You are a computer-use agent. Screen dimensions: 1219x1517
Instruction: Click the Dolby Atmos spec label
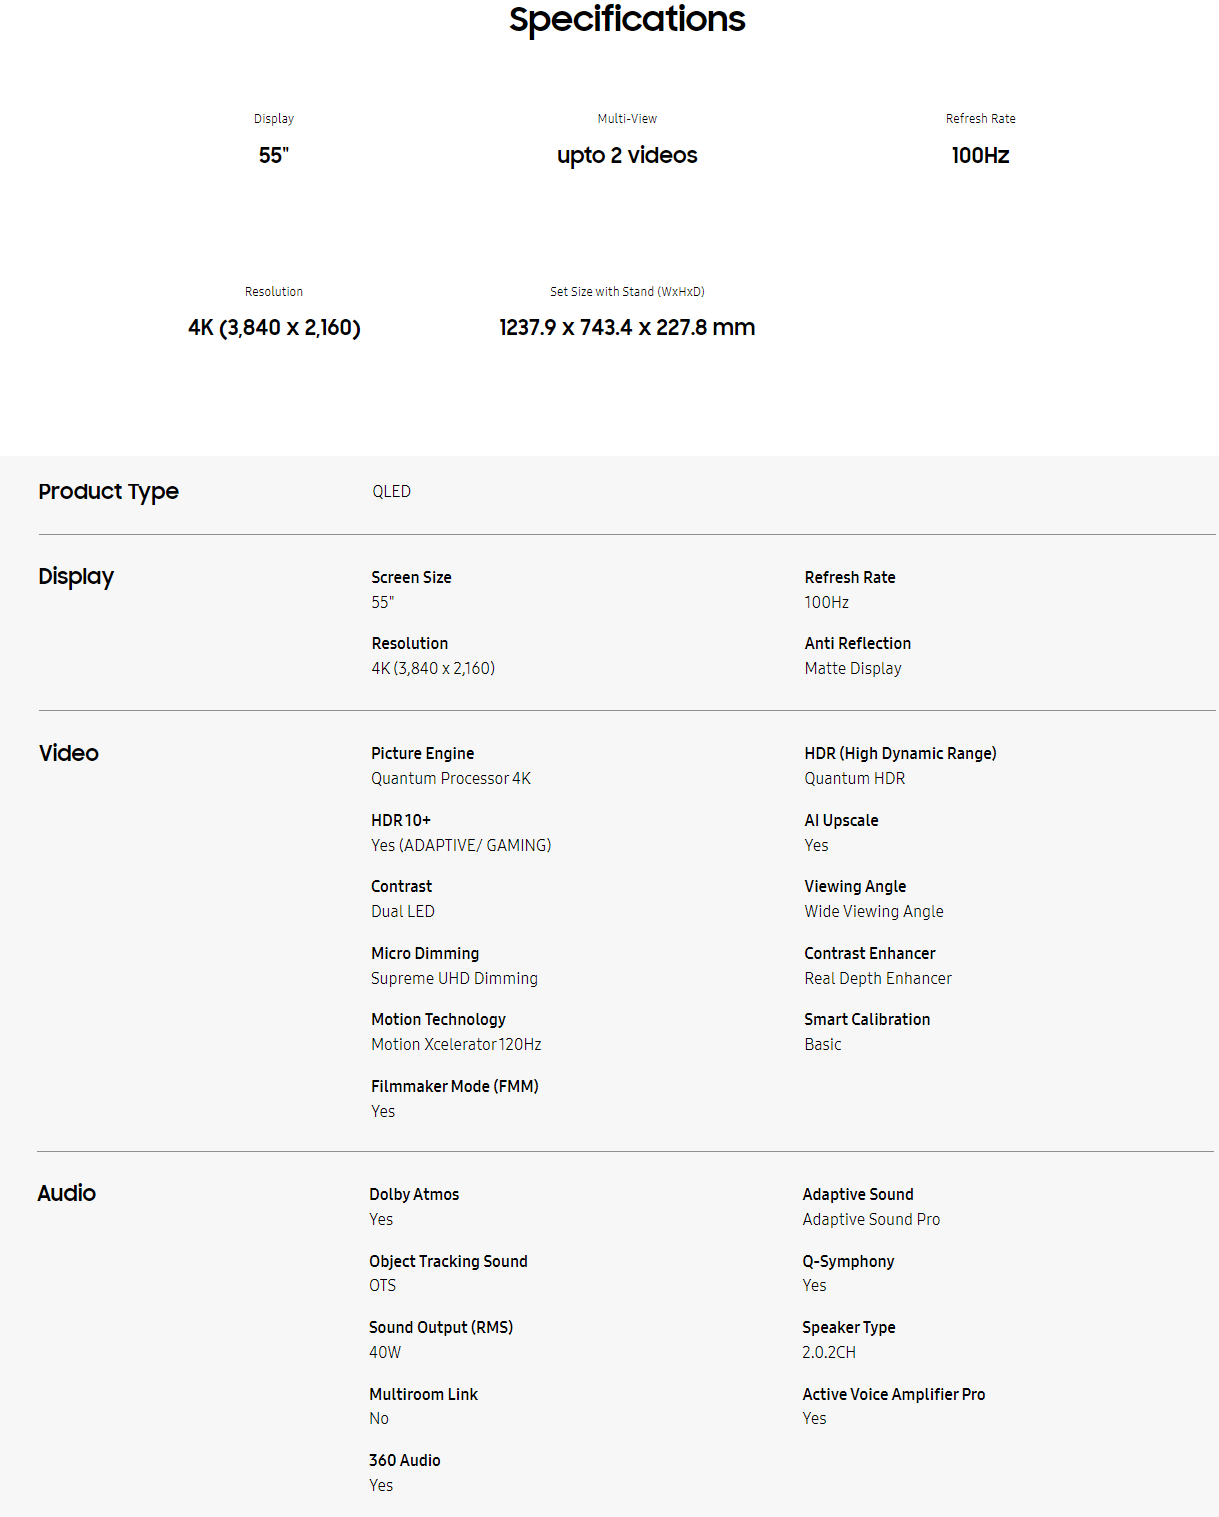pos(414,1194)
